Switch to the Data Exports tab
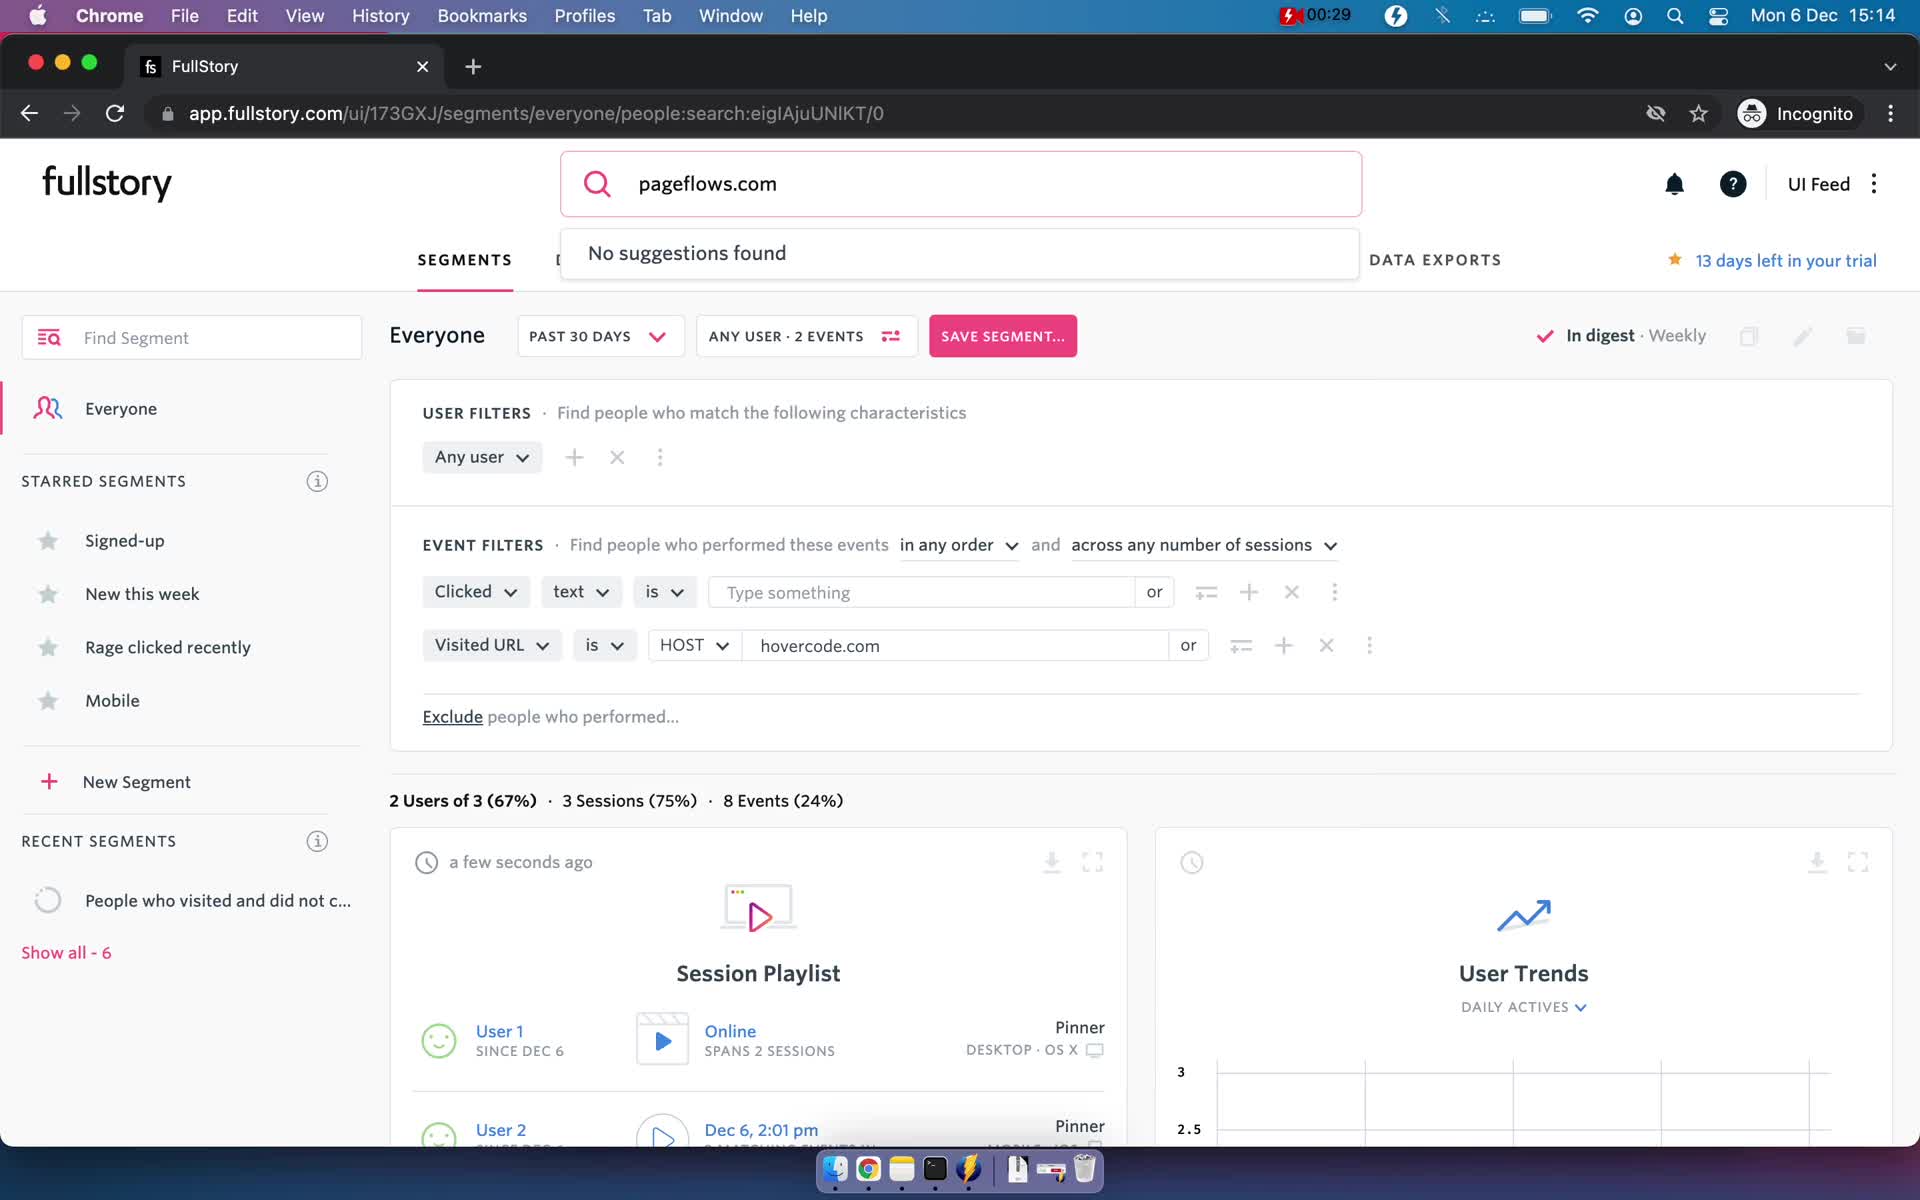Viewport: 1920px width, 1200px height. (x=1435, y=260)
